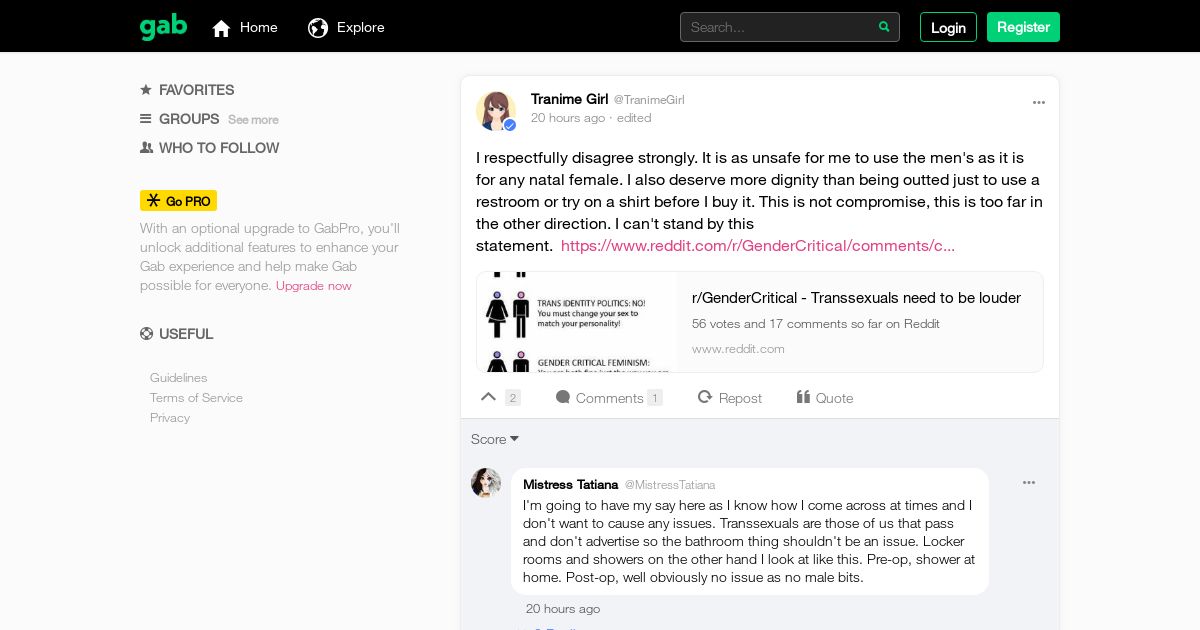Expand the Score sort dropdown

(x=495, y=439)
